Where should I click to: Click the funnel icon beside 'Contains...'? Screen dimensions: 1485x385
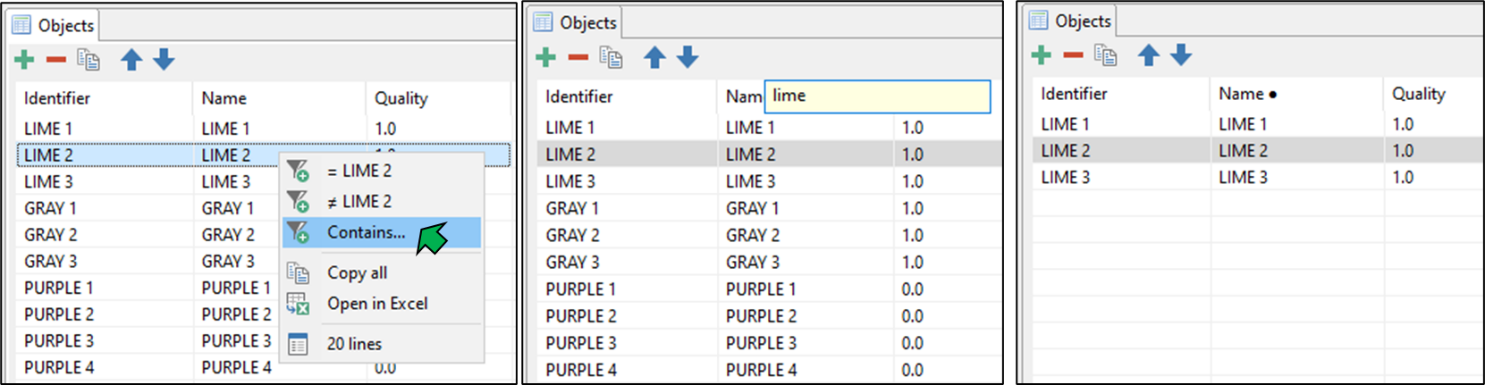298,232
